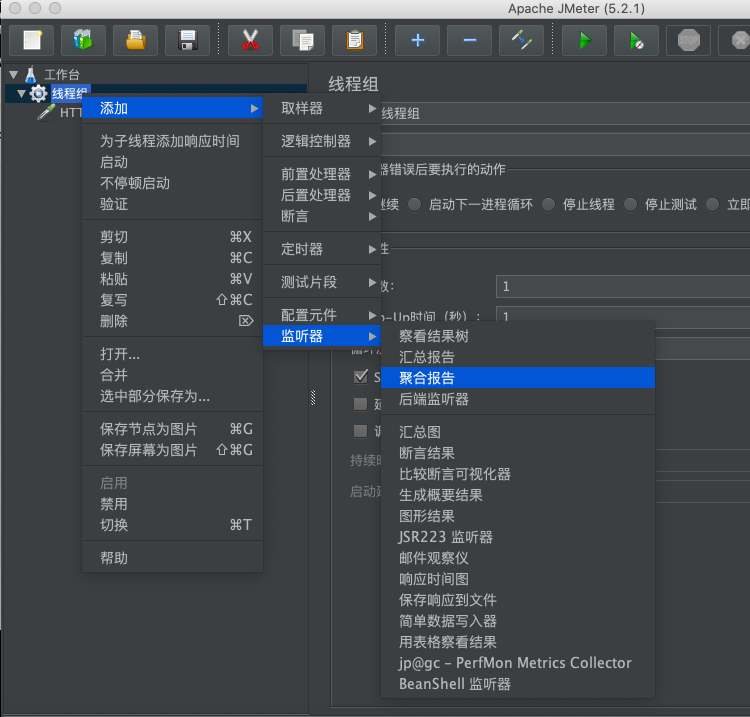This screenshot has height=717, width=750.
Task: Choose 保存节点为图片 menu entry
Action: pos(172,429)
